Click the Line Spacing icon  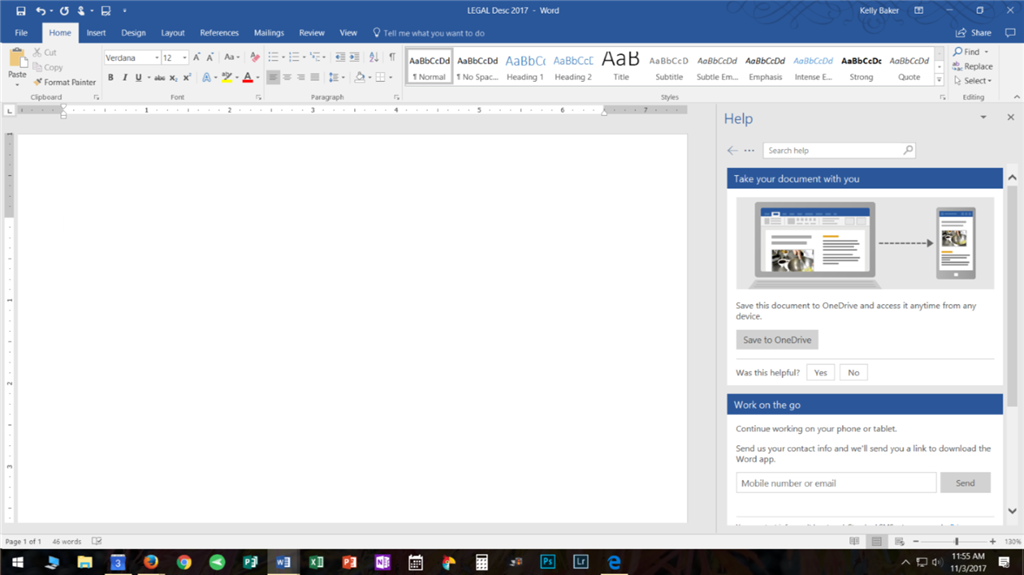[x=334, y=78]
